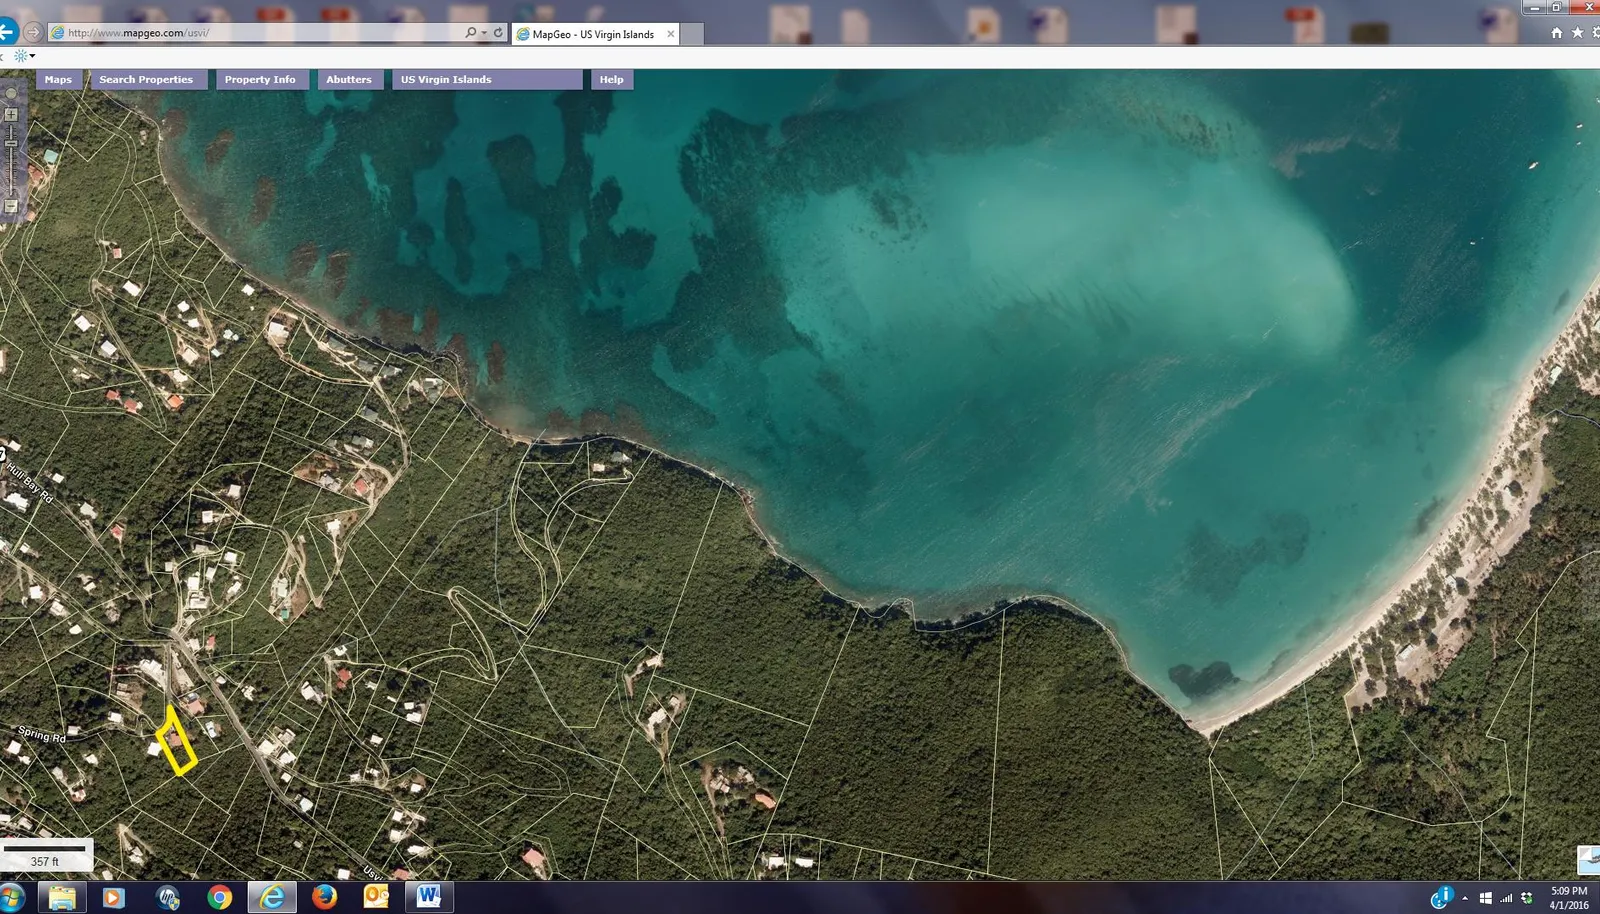Open the Help menu
The width and height of the screenshot is (1600, 914).
[611, 80]
